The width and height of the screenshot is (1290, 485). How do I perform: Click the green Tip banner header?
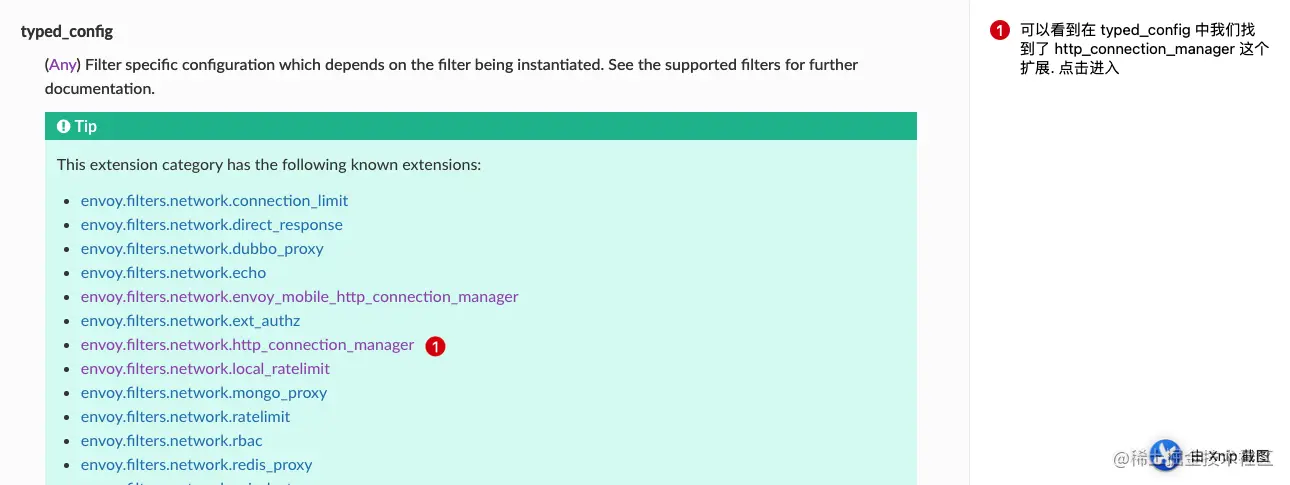coord(481,126)
